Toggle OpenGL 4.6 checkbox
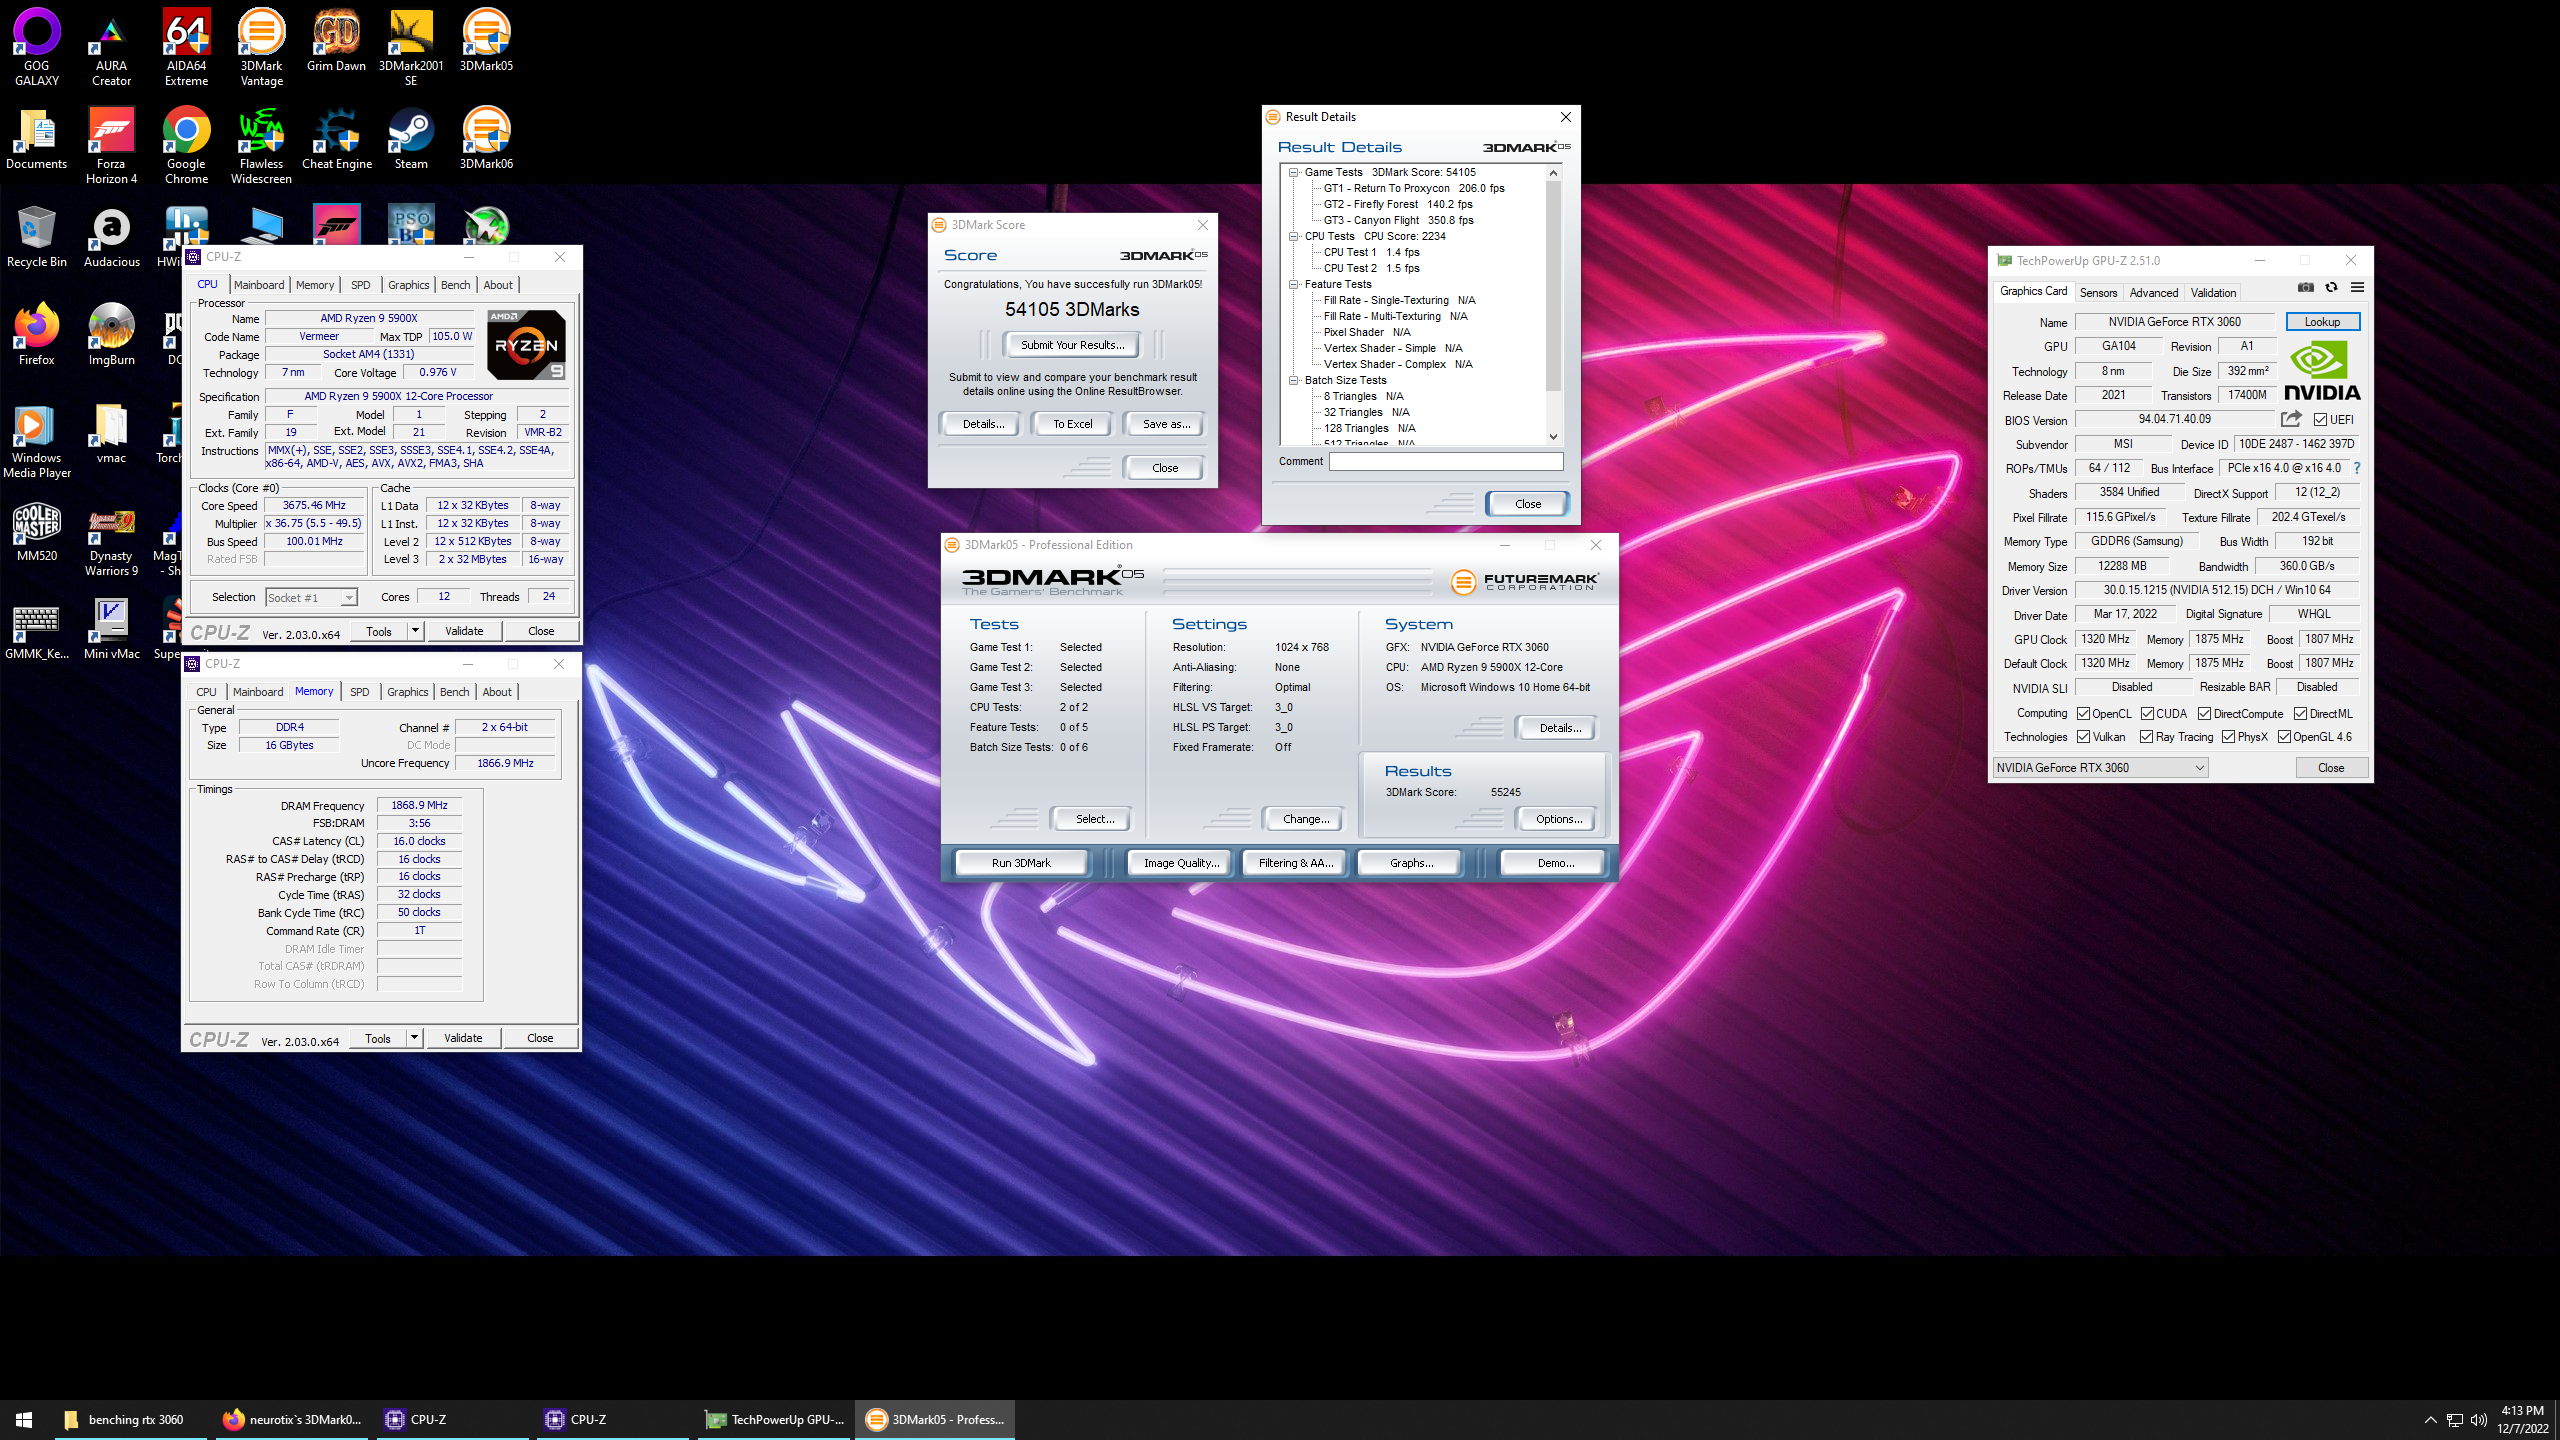The image size is (2560, 1440). coord(2284,737)
